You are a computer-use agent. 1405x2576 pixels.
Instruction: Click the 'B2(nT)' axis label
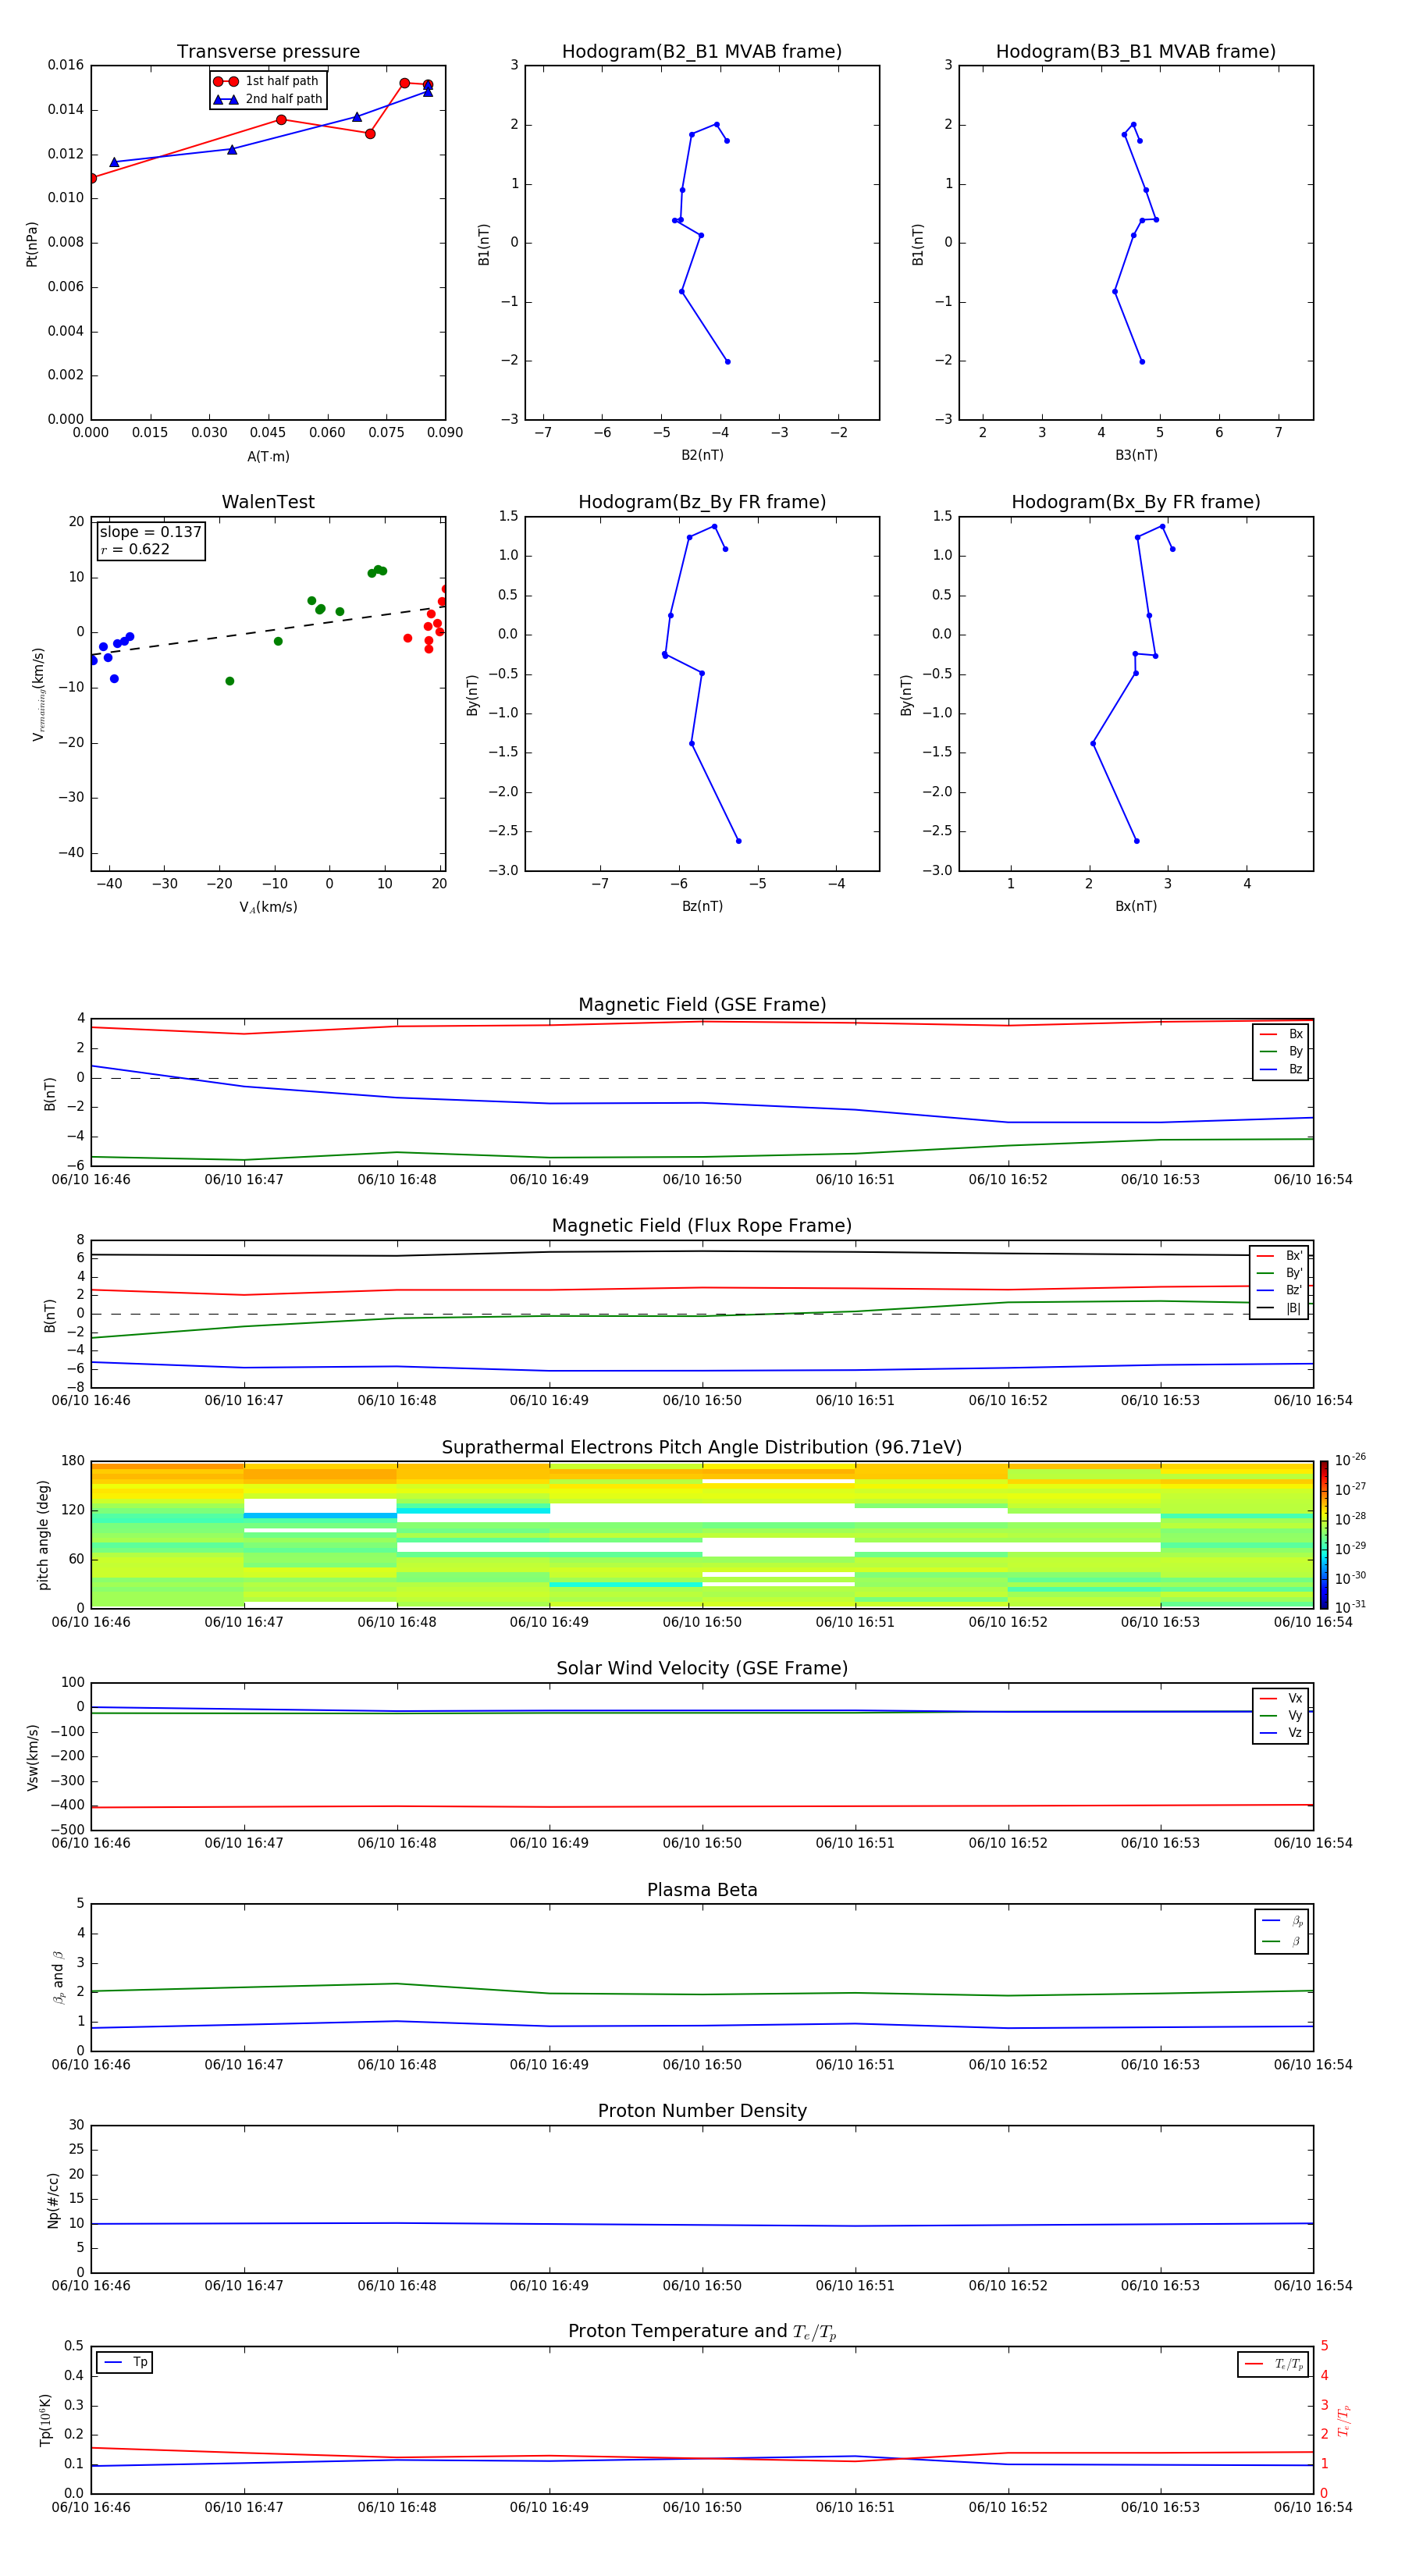click(x=702, y=455)
